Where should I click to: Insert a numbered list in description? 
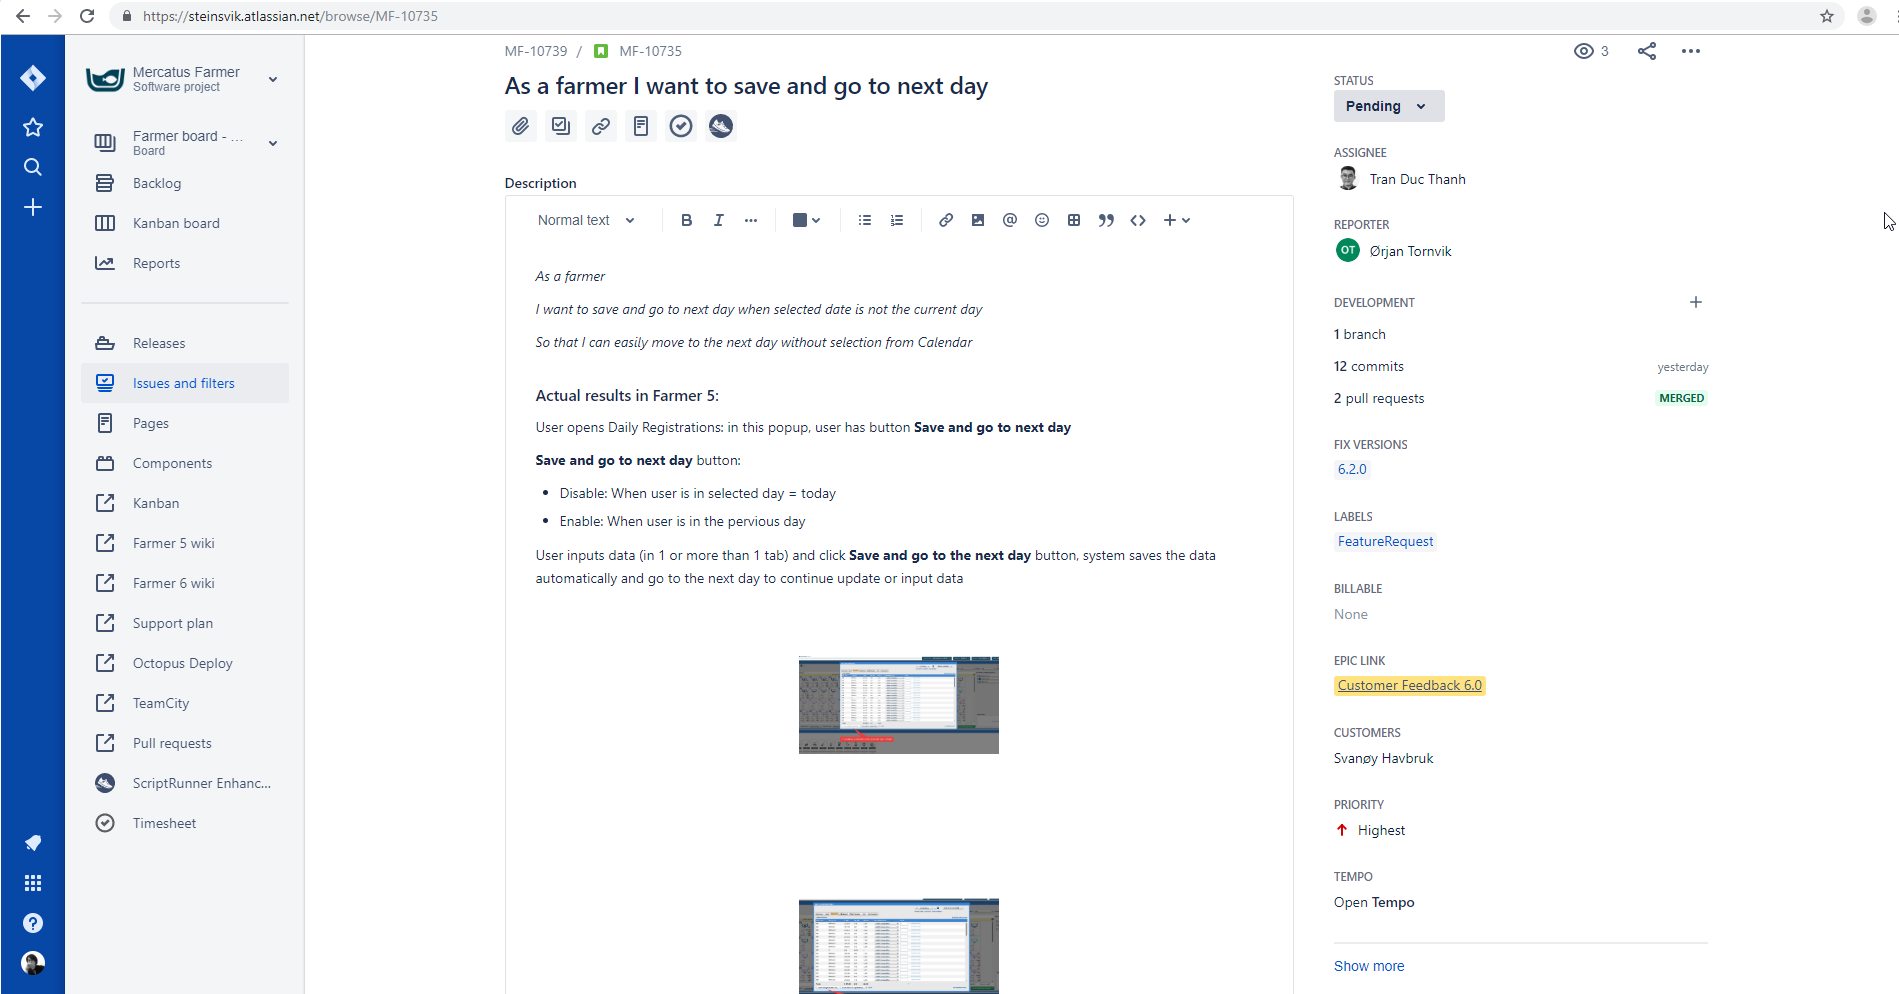pos(897,220)
